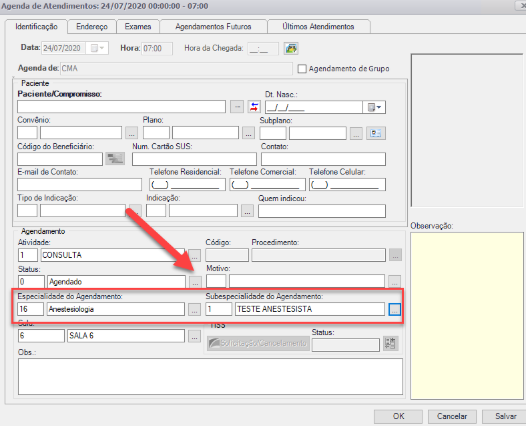
Task: Open Últimos Atendimentos tab
Action: click(x=318, y=27)
